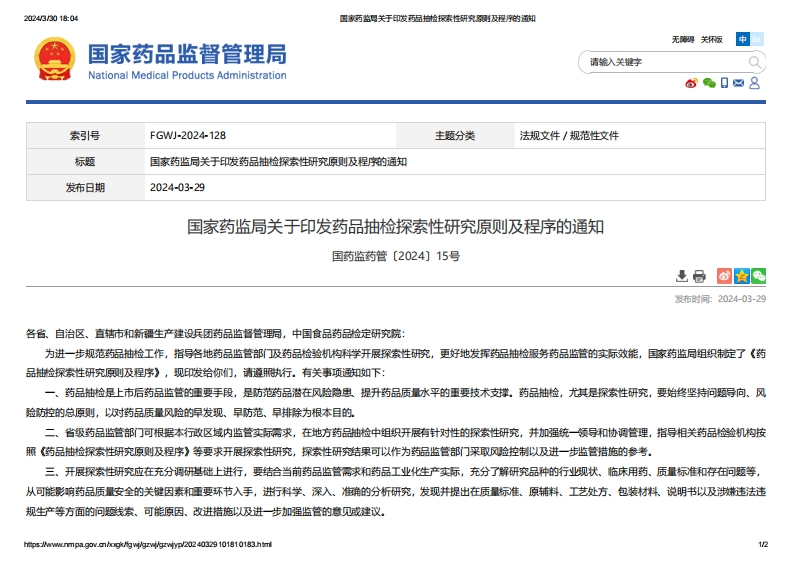Print the page using the printer icon
The height and width of the screenshot is (561, 793).
click(x=699, y=276)
